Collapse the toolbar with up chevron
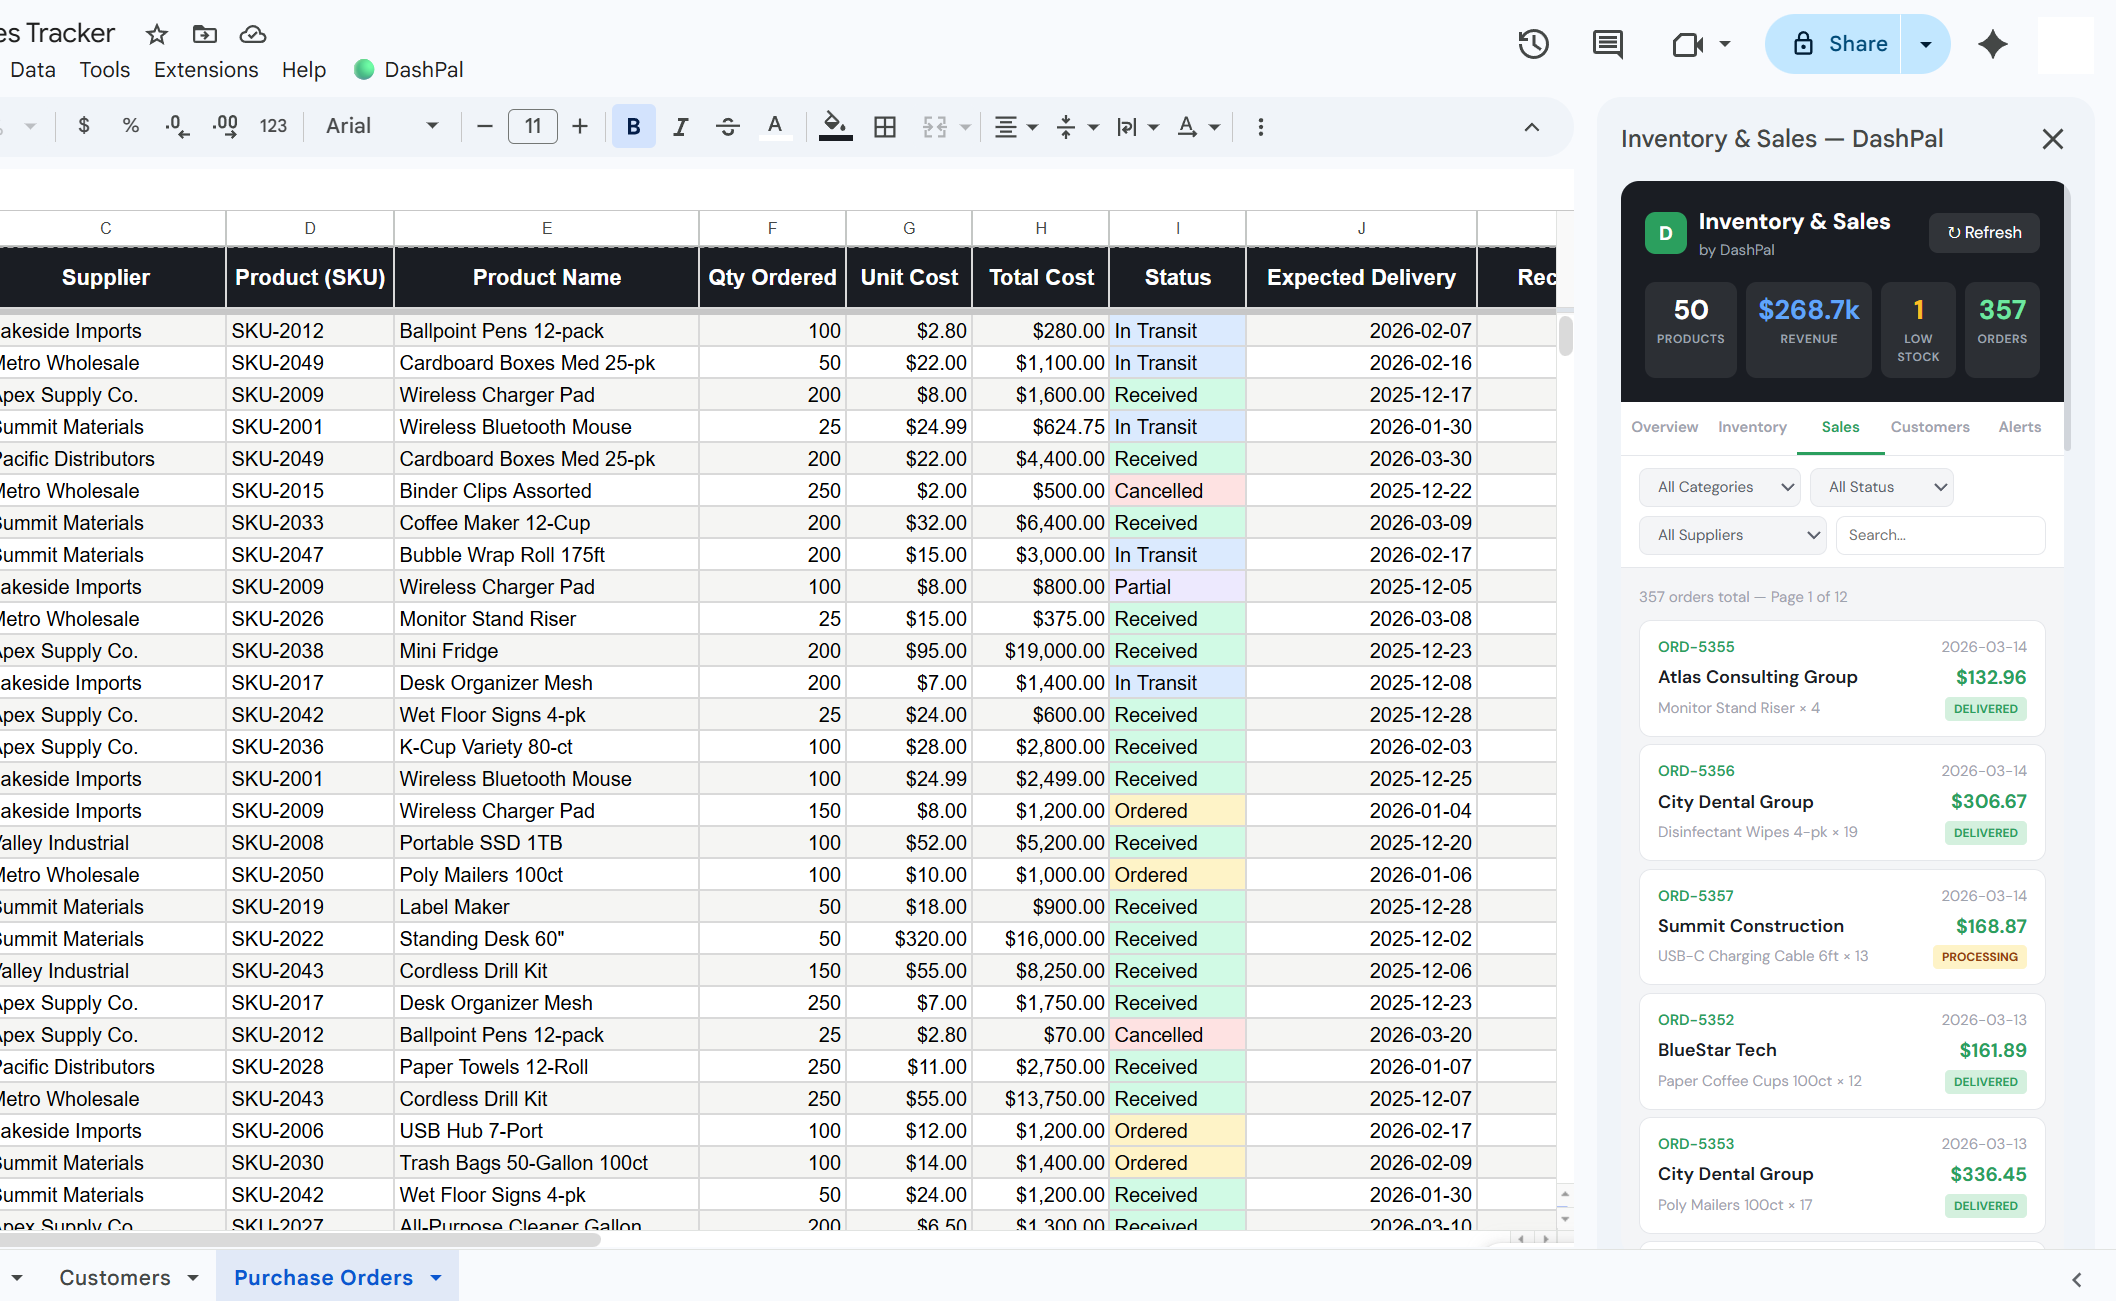The width and height of the screenshot is (2116, 1301). tap(1531, 127)
